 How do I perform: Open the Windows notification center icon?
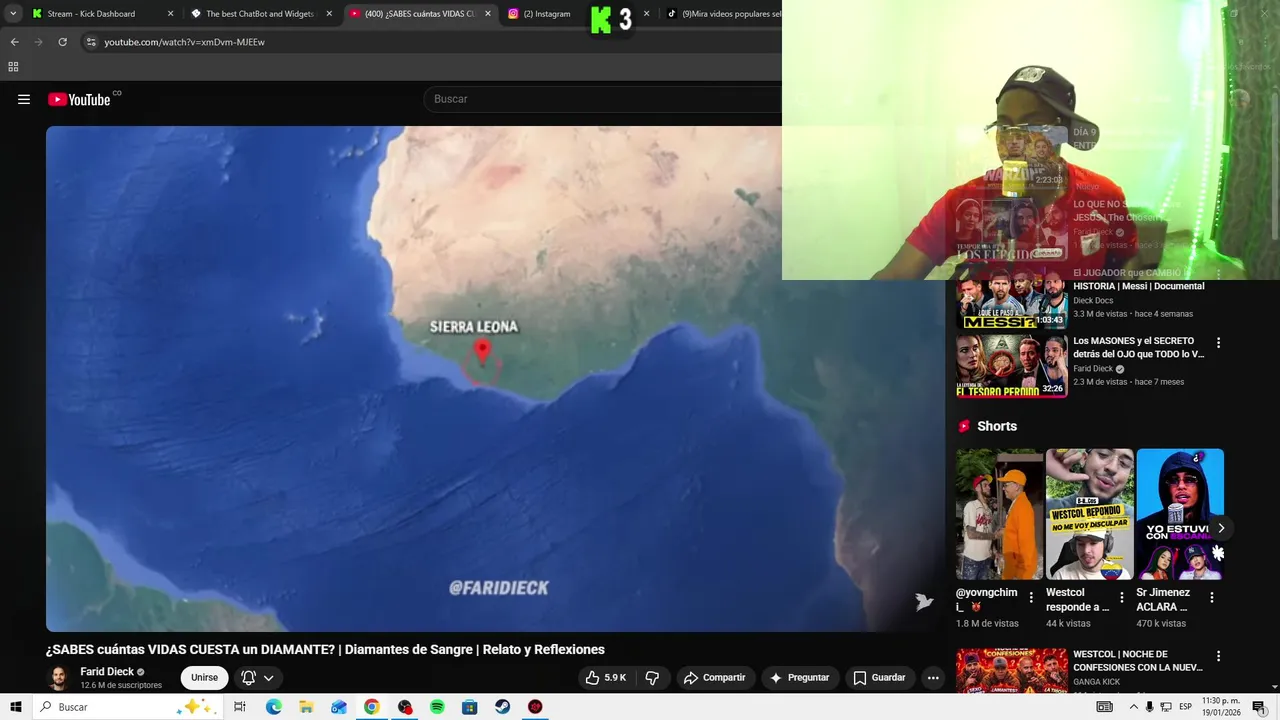click(x=1259, y=707)
